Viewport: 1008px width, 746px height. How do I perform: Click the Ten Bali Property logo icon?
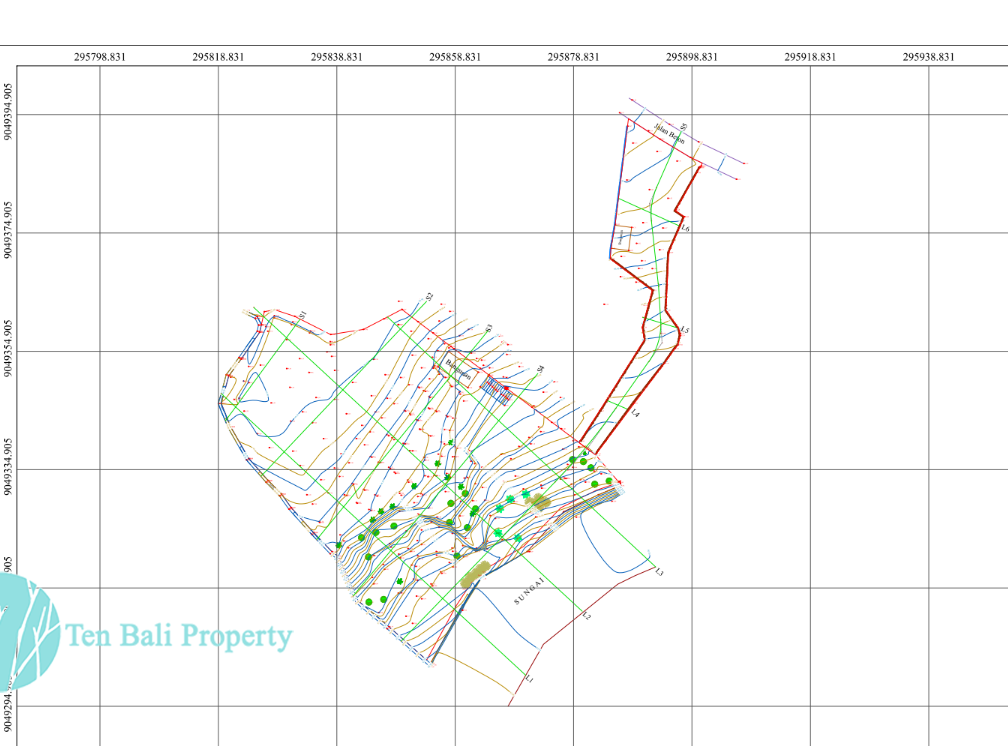coord(27,633)
